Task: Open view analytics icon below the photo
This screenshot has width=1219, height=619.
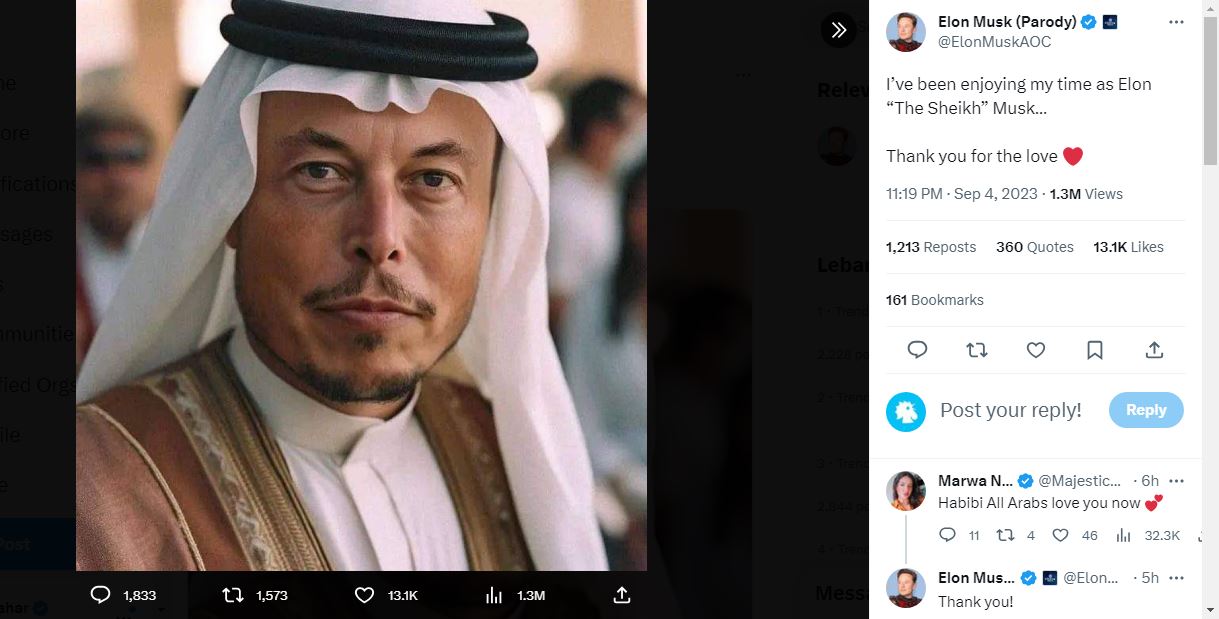Action: 493,595
